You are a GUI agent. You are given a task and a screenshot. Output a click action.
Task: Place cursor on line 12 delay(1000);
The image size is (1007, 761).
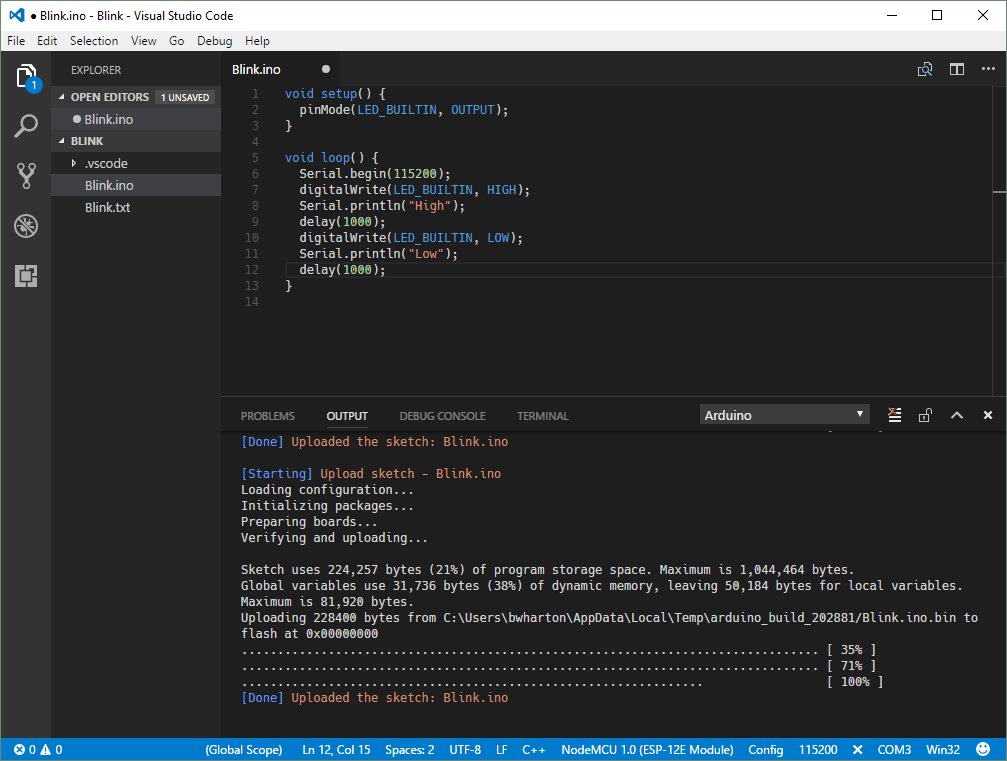(x=342, y=270)
